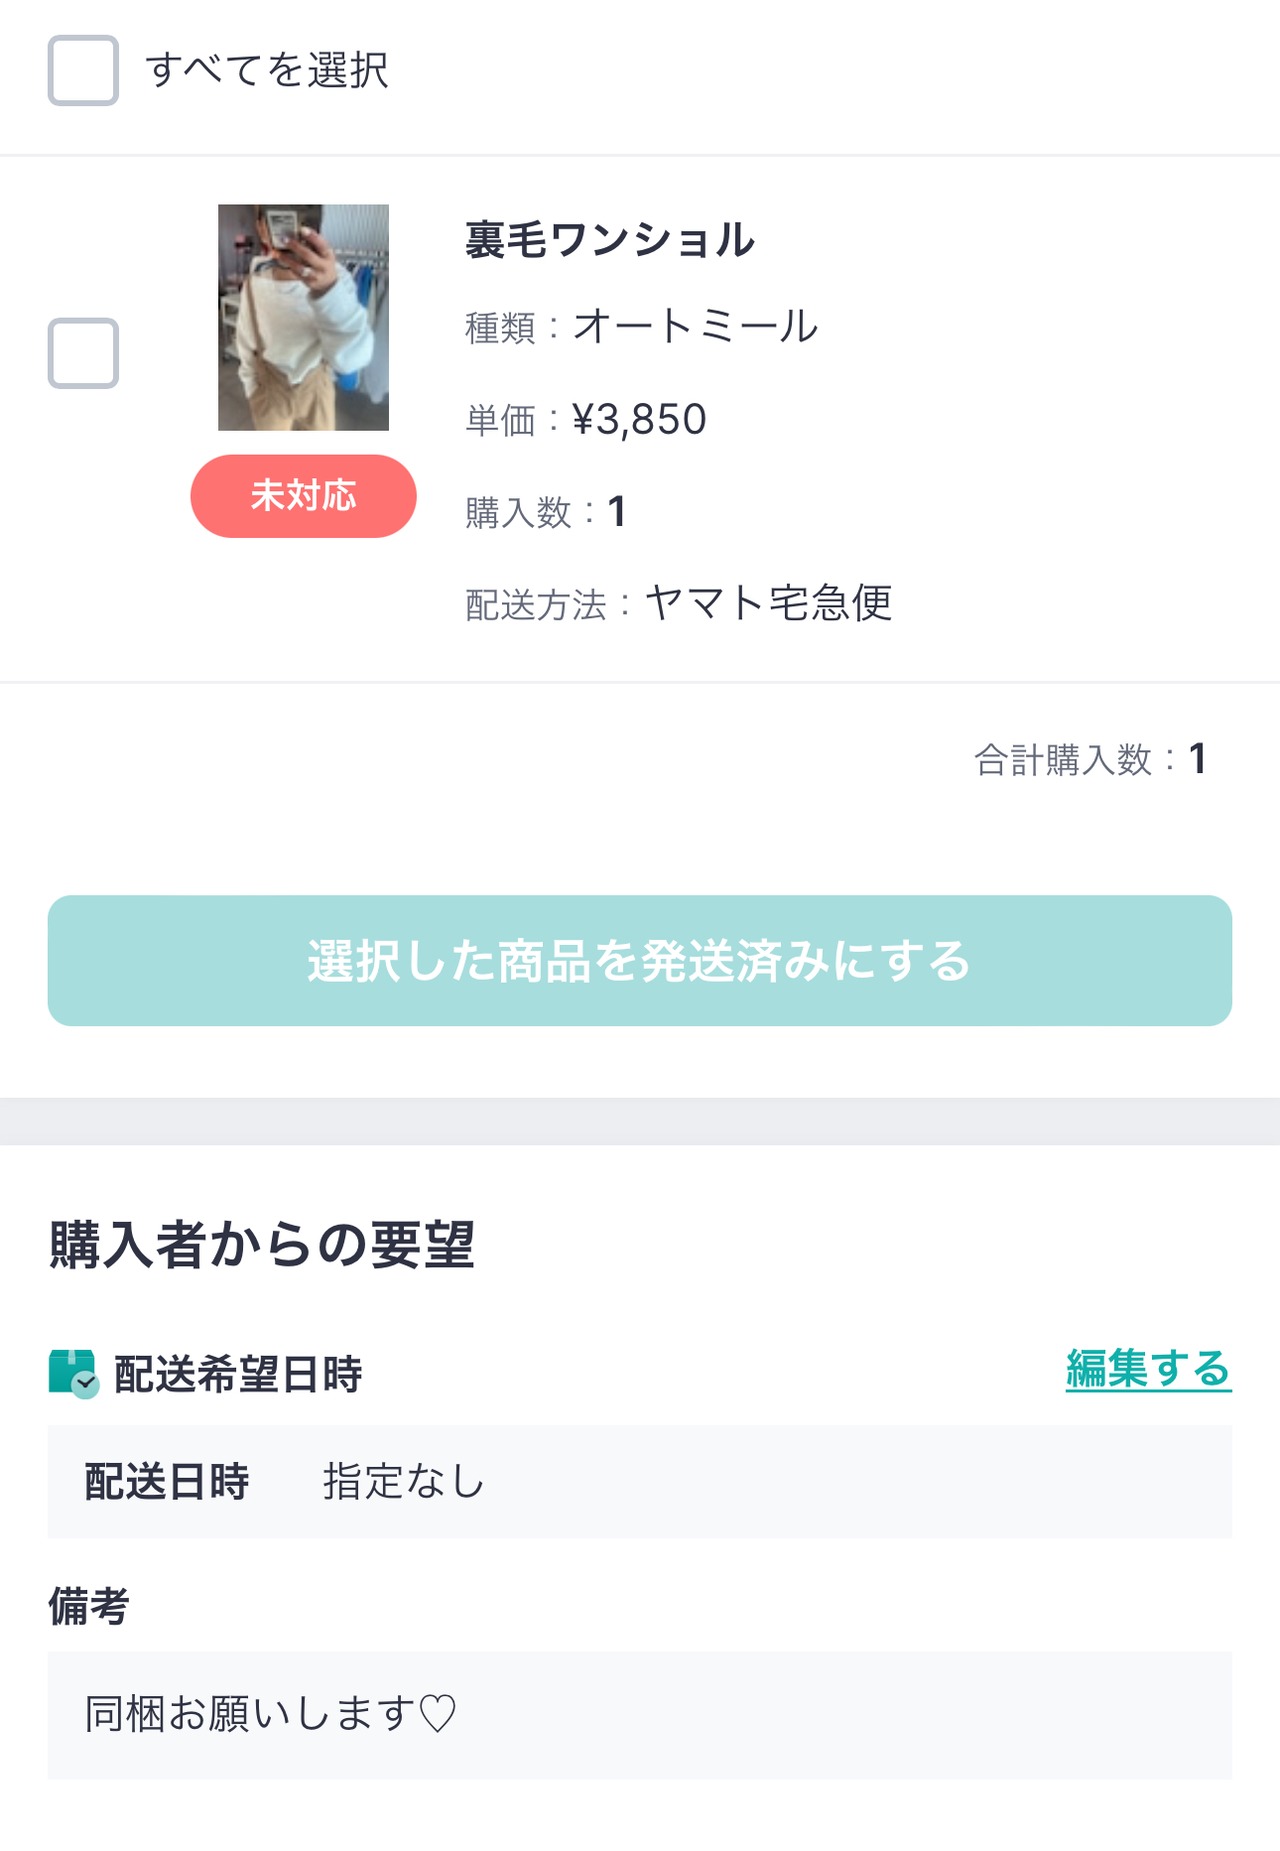Click the 購入者からの要望 heading

point(261,1245)
